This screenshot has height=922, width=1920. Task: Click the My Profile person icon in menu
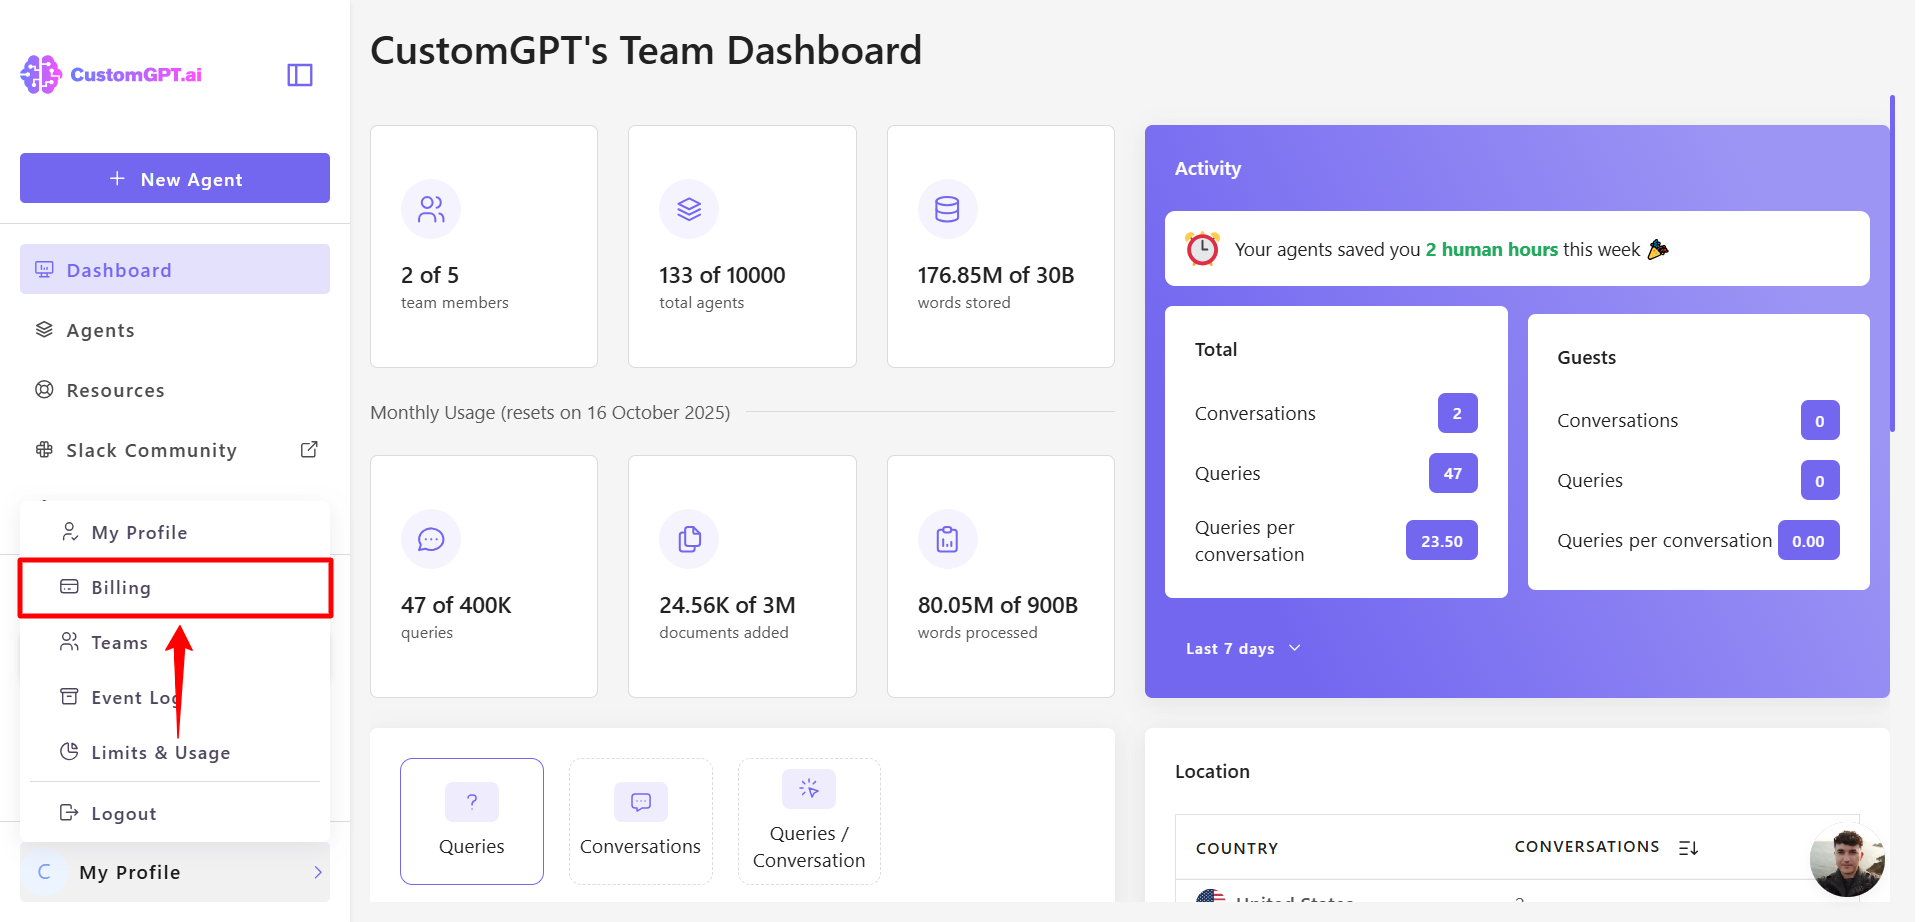point(69,531)
